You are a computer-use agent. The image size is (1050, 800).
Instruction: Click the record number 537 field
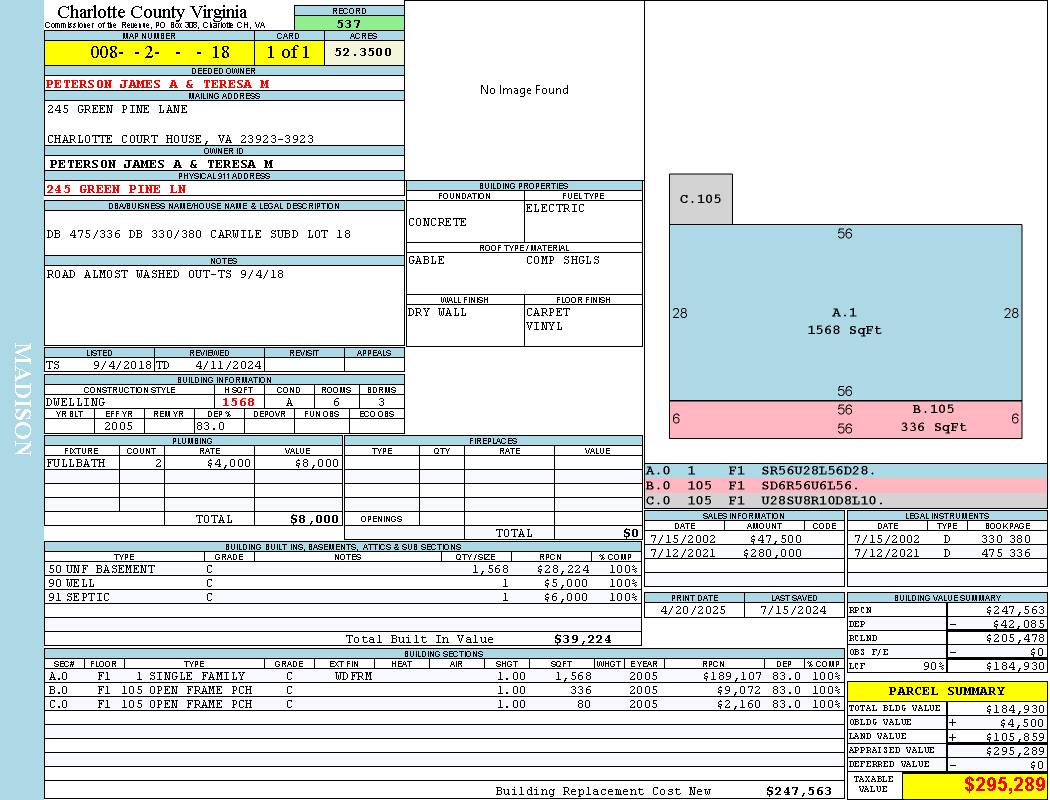pos(349,23)
